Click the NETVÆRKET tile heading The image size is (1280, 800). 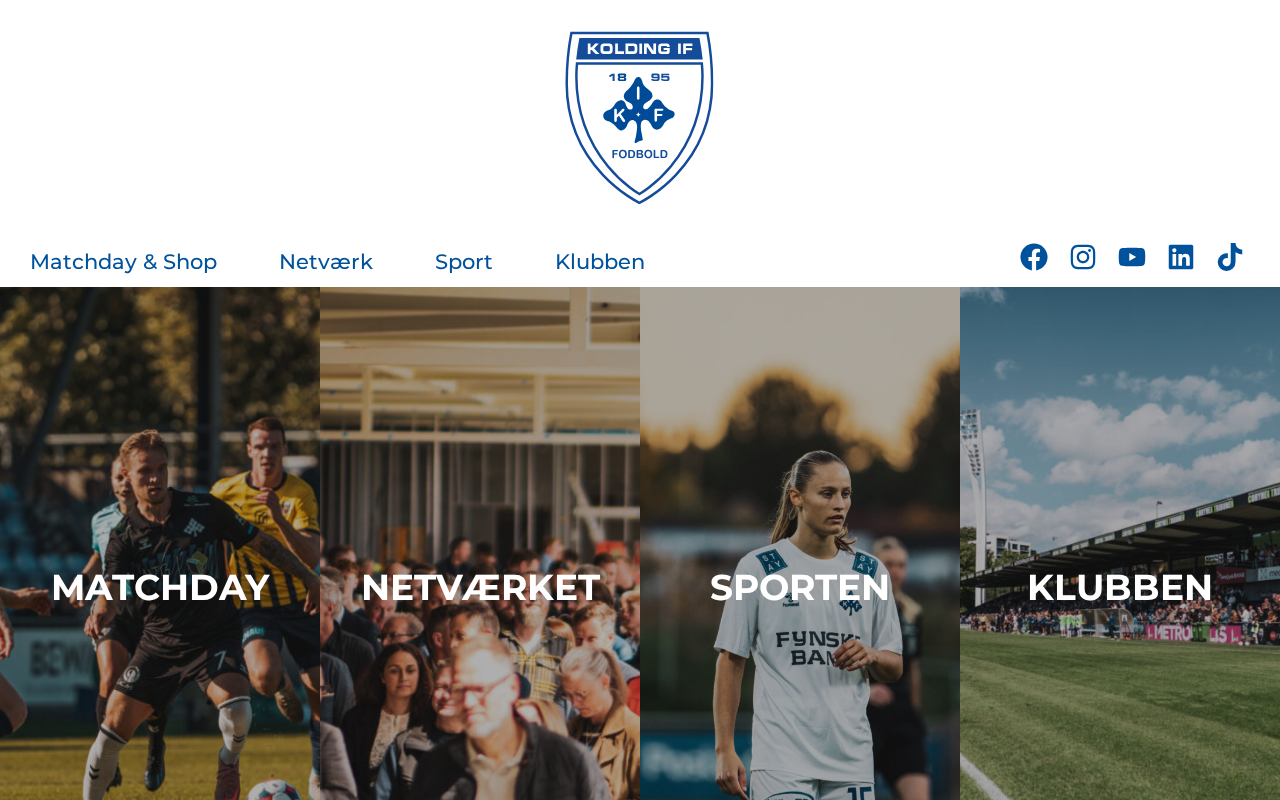pos(480,587)
